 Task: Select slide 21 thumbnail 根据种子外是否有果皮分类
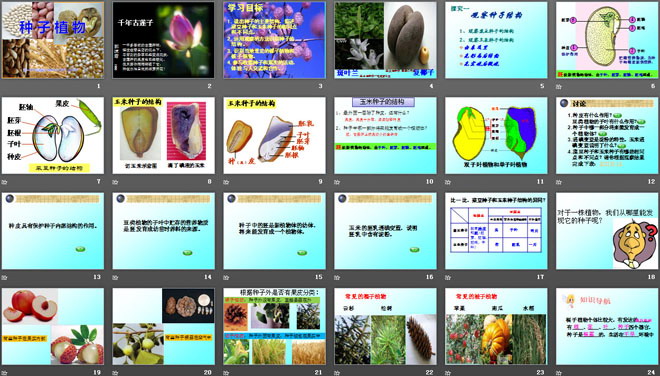pos(274,326)
